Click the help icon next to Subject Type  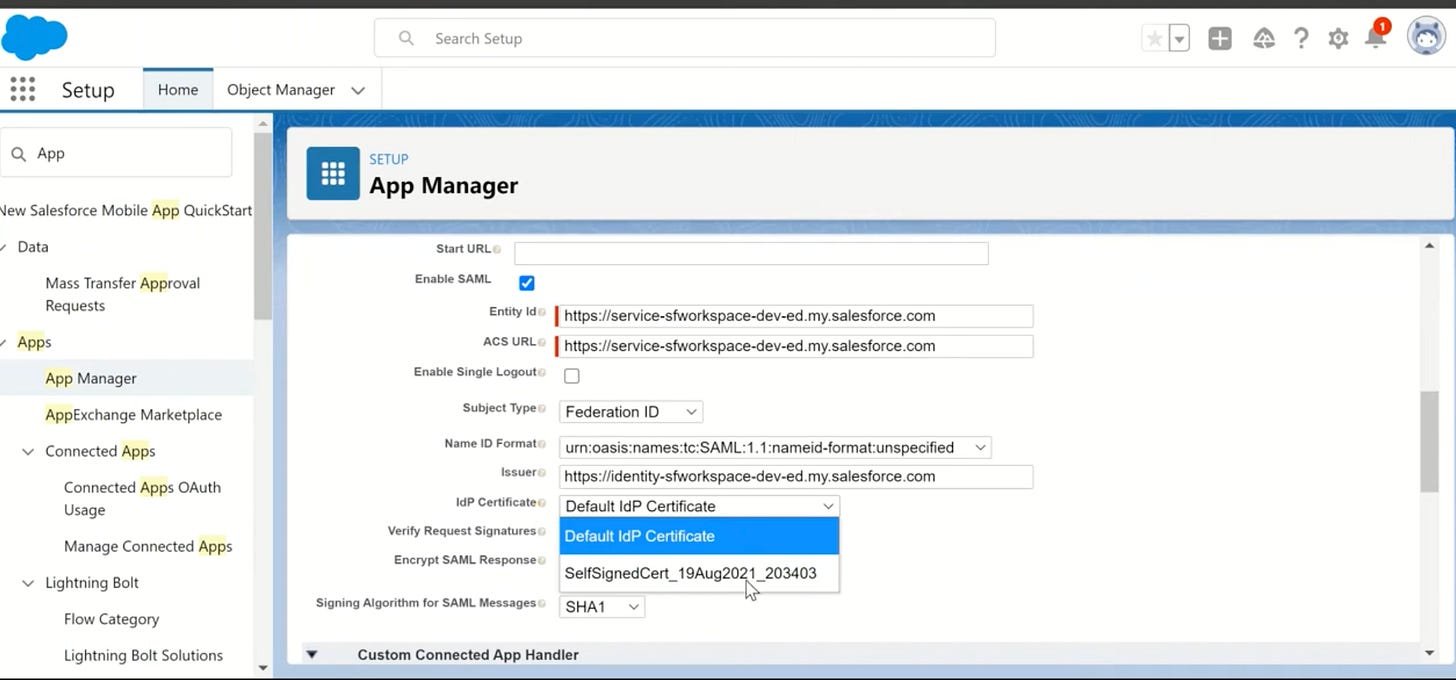click(542, 408)
